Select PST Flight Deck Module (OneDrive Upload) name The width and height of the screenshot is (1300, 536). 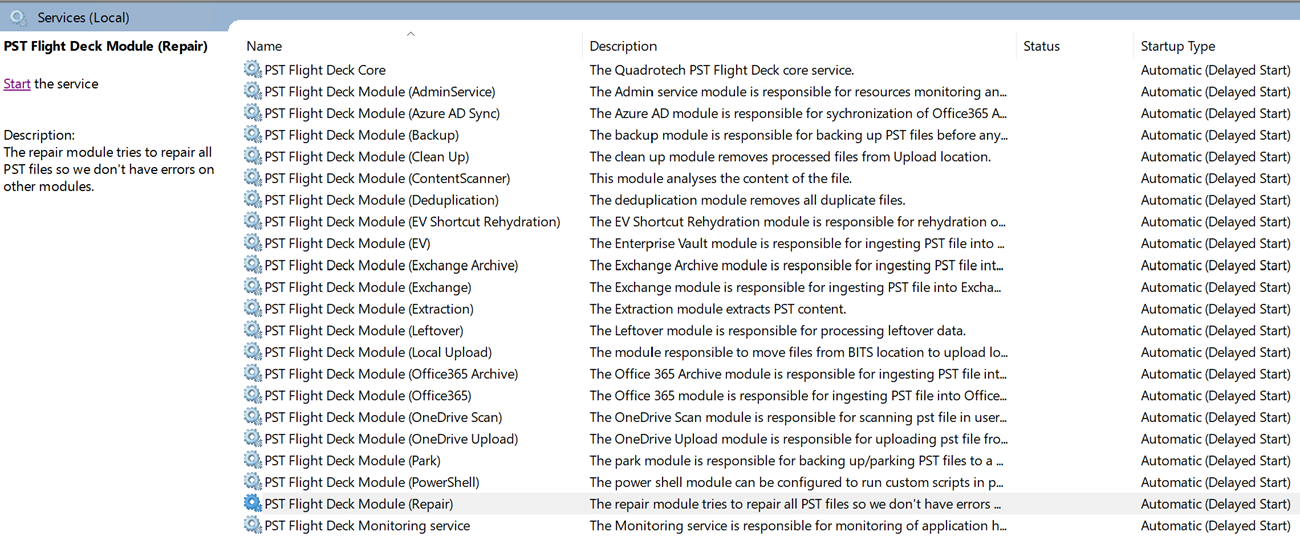(x=392, y=439)
